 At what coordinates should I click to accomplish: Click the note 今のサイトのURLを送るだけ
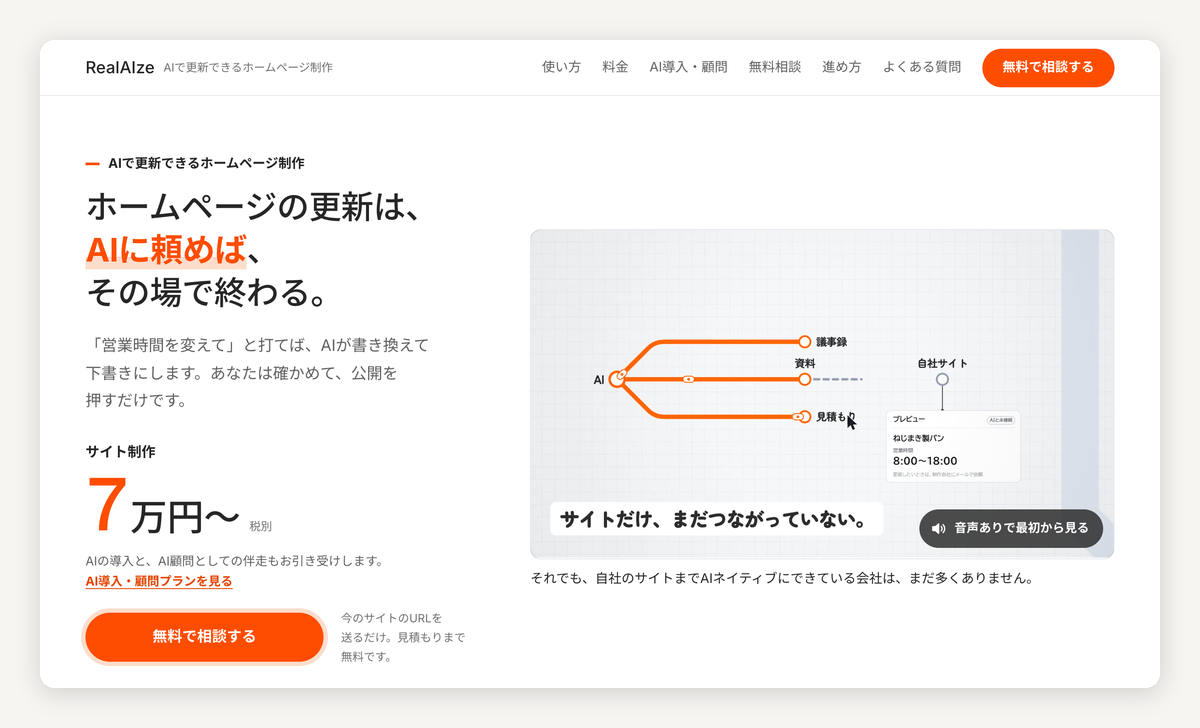(x=403, y=637)
